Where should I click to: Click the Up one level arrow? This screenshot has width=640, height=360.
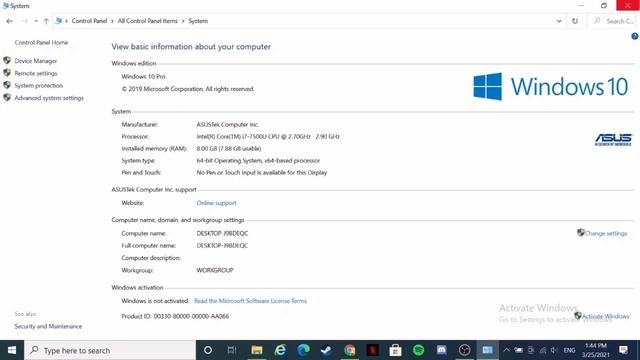click(46, 21)
